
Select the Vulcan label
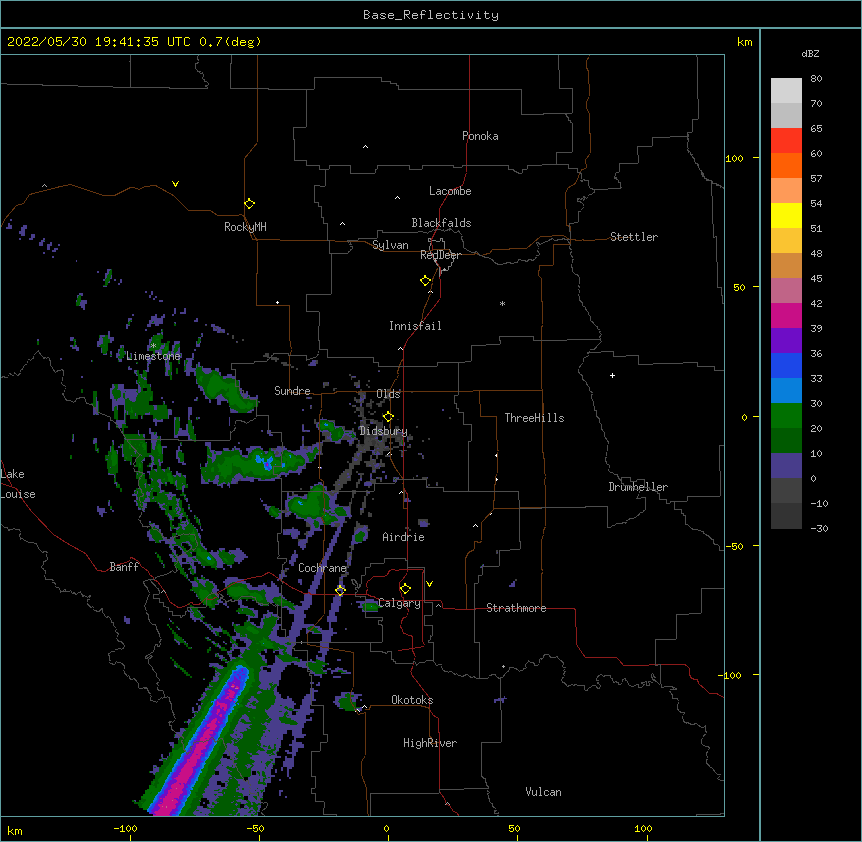(x=543, y=792)
